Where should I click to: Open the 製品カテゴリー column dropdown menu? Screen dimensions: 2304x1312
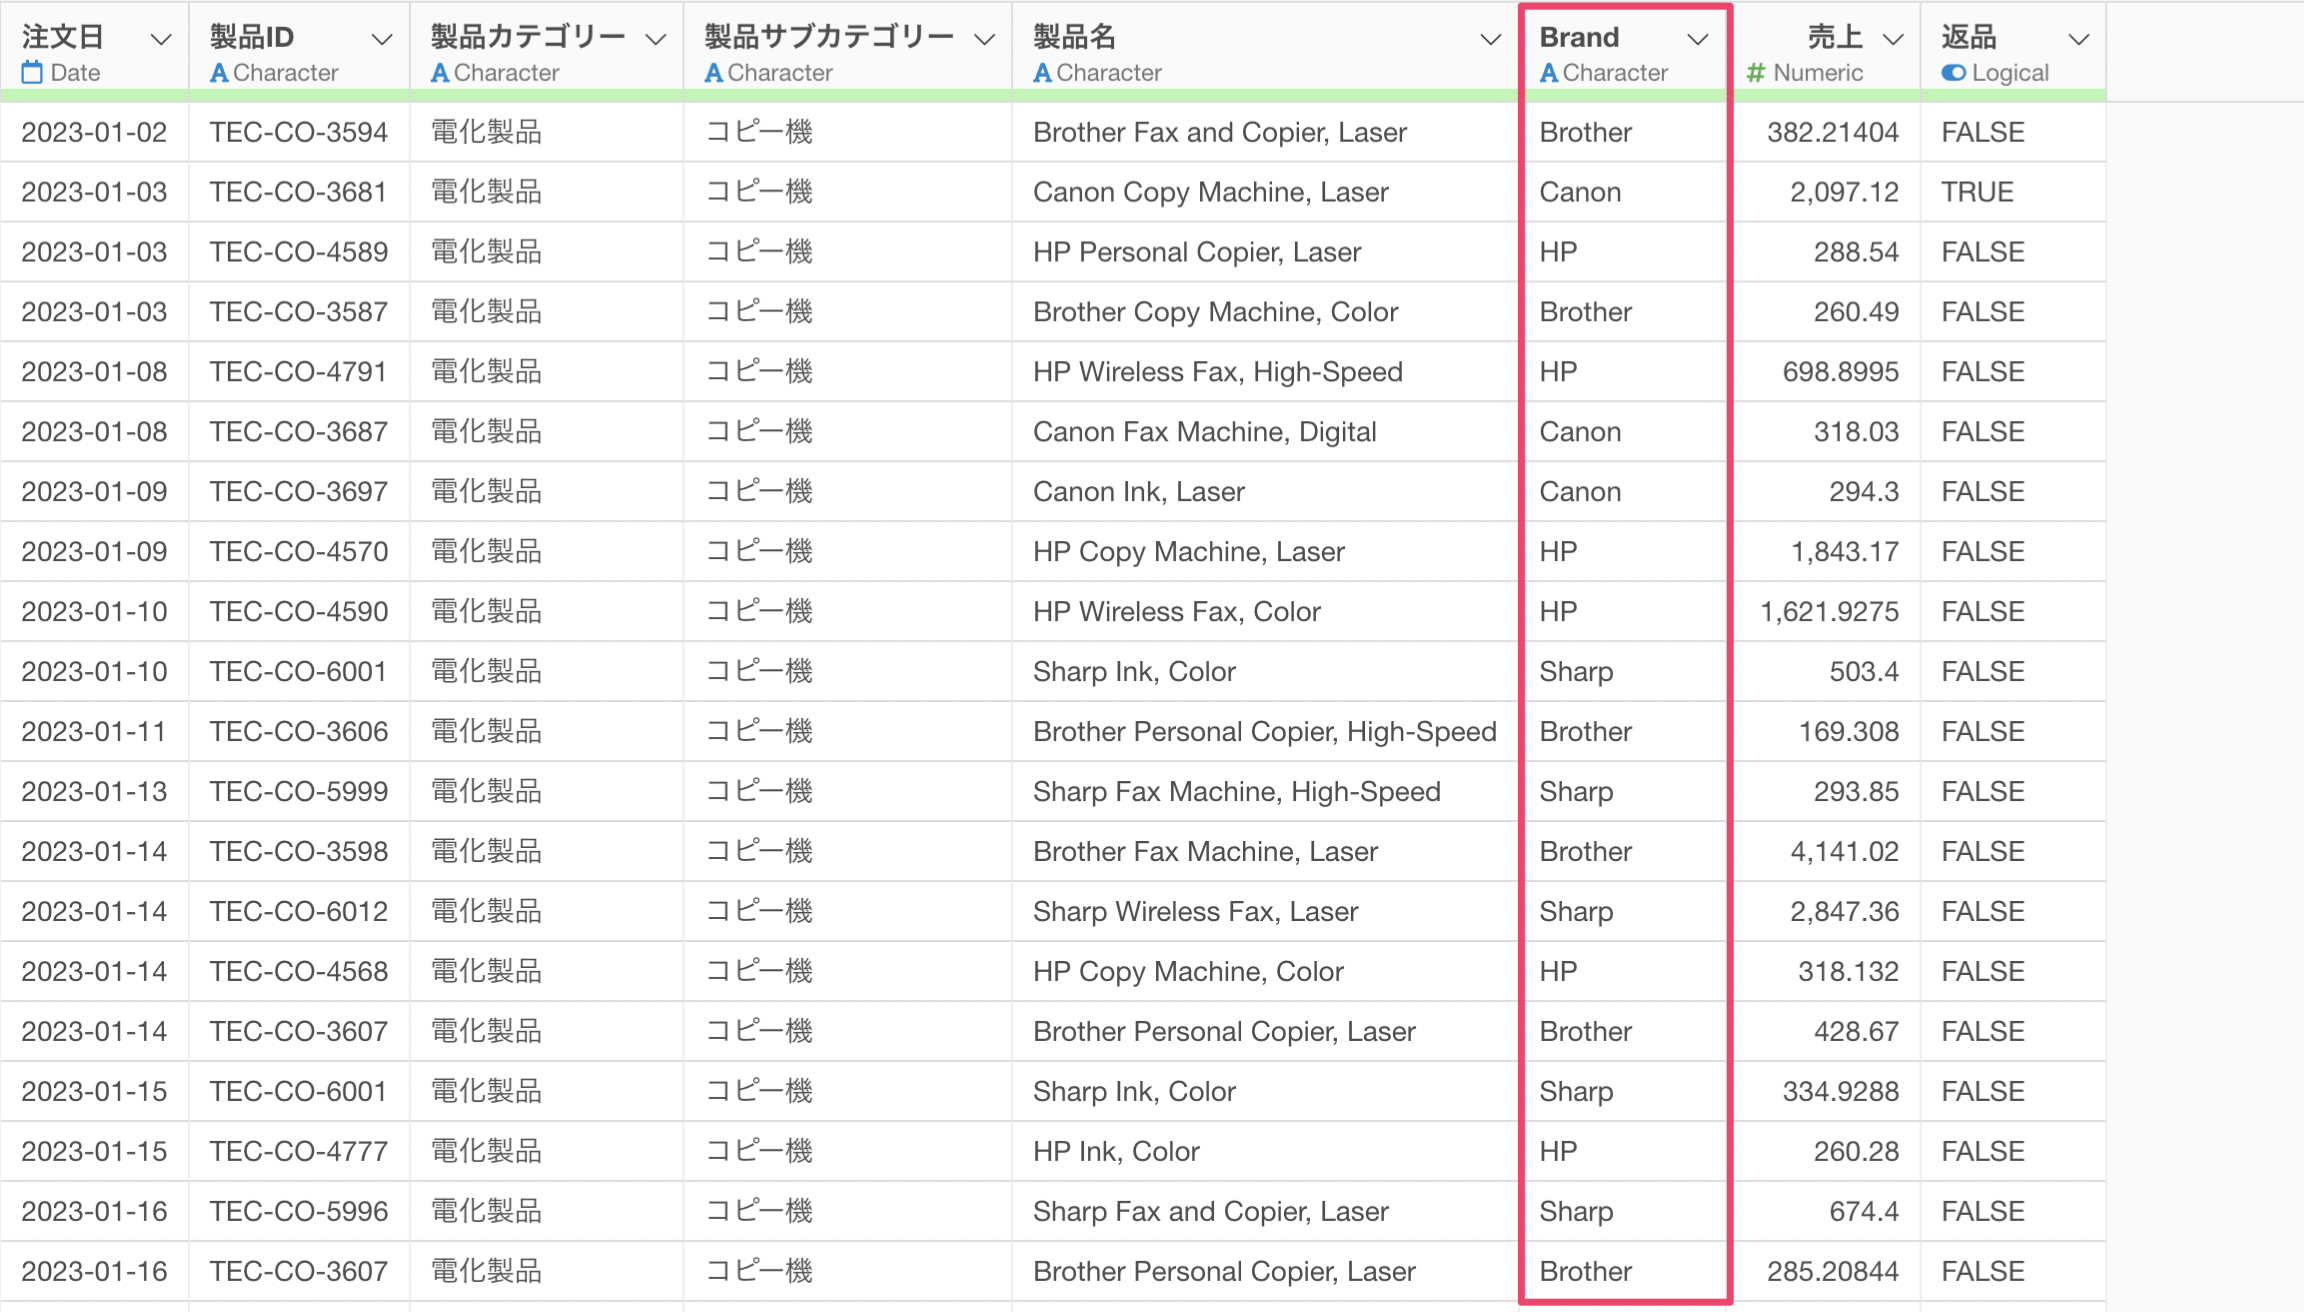pyautogui.click(x=656, y=39)
